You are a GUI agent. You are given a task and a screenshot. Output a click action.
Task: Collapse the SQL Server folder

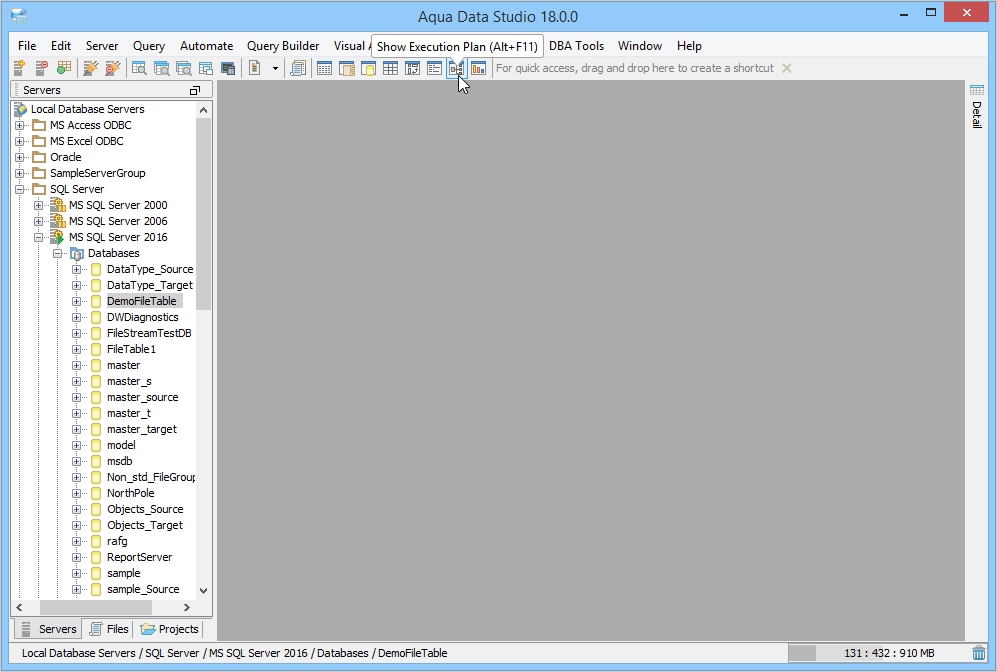(x=20, y=189)
